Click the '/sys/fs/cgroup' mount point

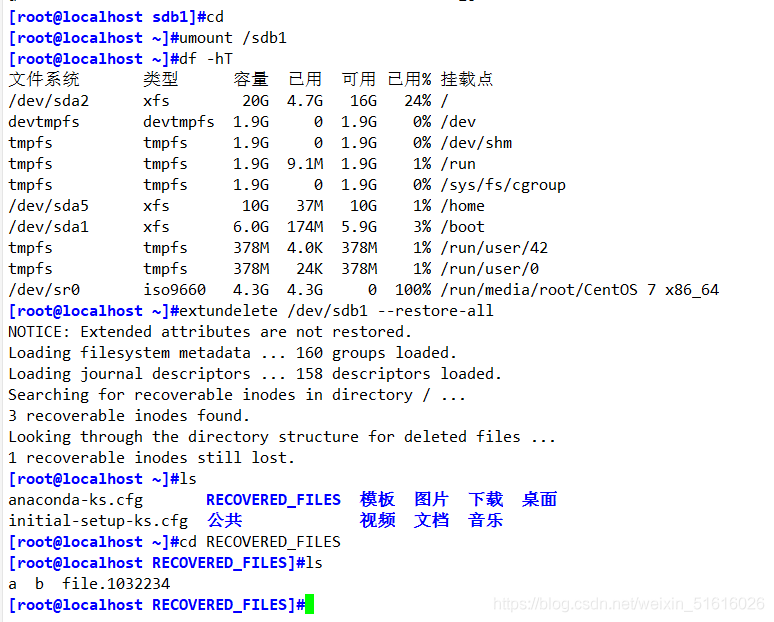(x=503, y=185)
